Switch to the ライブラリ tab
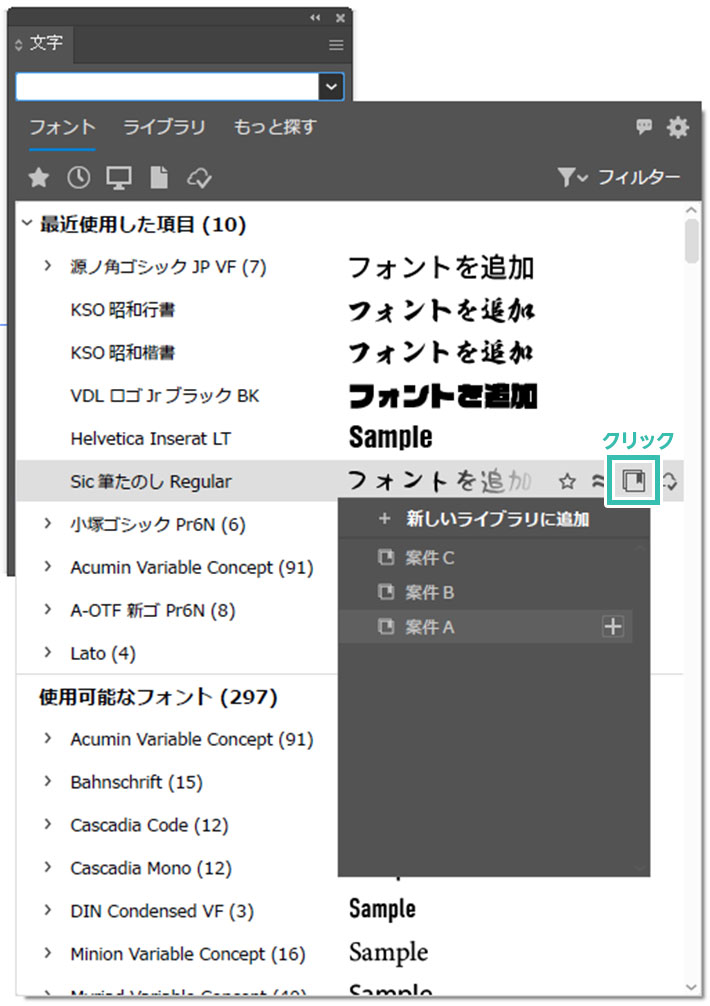This screenshot has width=710, height=1006. pyautogui.click(x=164, y=127)
